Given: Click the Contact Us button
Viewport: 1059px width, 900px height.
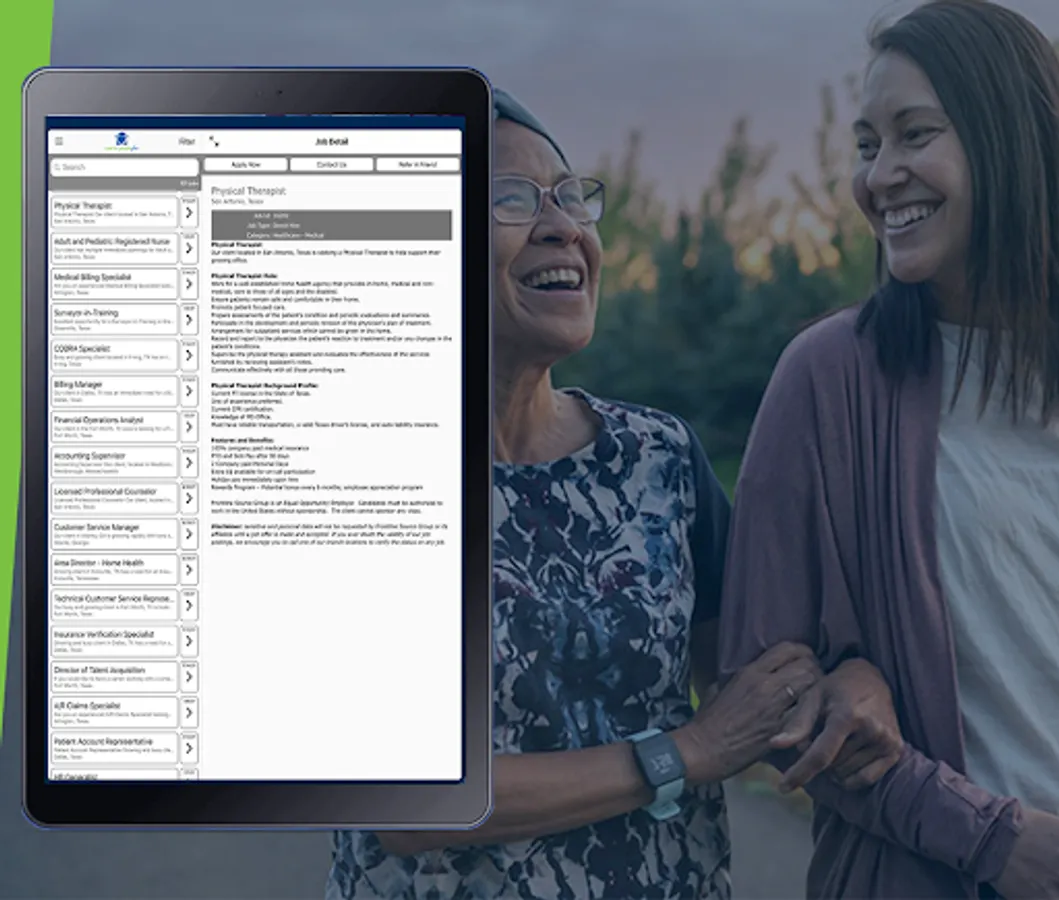Looking at the screenshot, I should click(332, 164).
